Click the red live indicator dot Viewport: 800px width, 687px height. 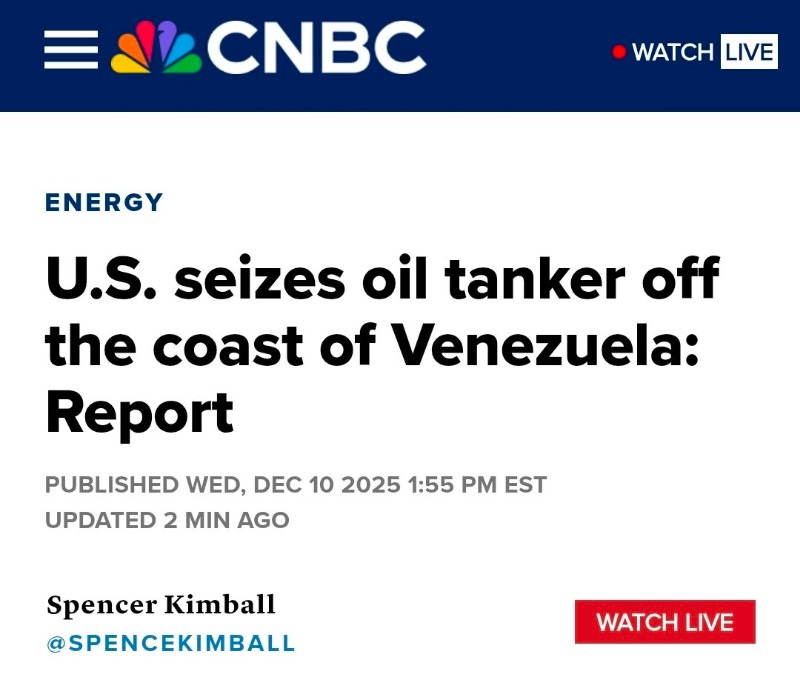tap(619, 52)
